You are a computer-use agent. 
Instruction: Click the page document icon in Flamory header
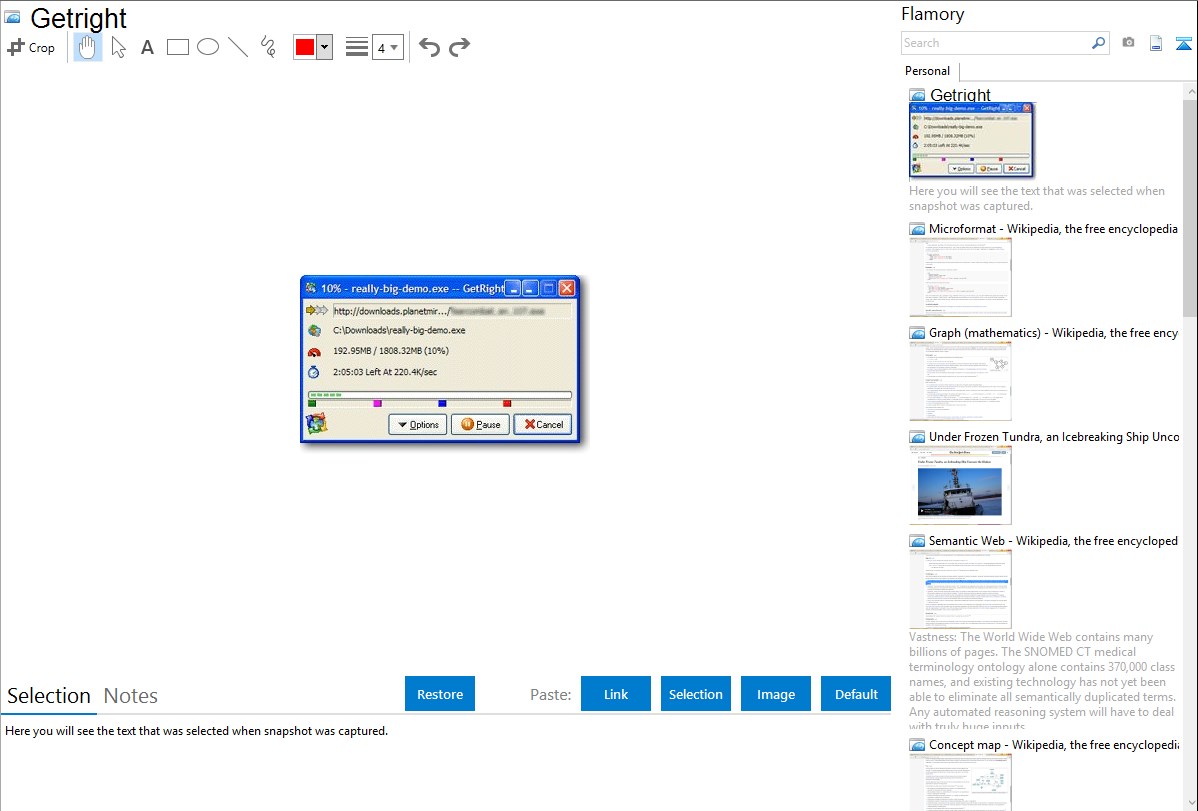click(1156, 43)
